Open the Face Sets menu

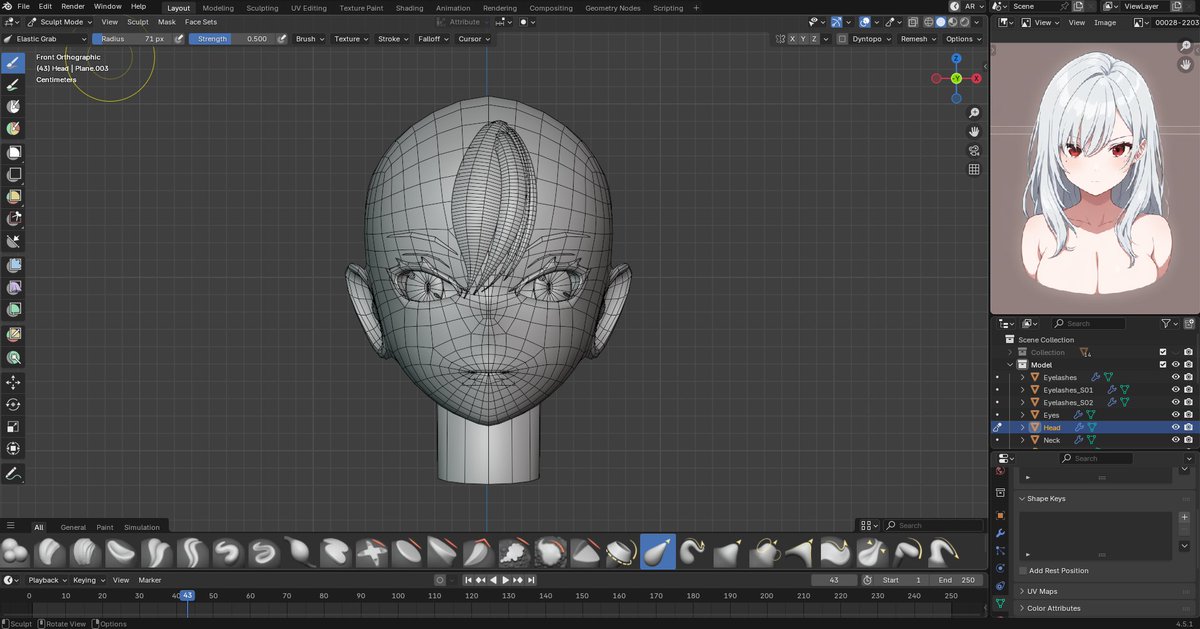(201, 22)
